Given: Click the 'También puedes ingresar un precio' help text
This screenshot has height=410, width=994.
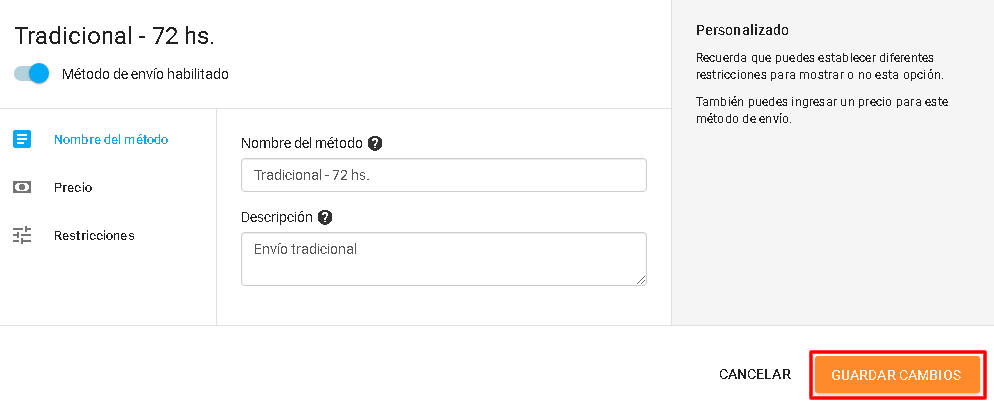Looking at the screenshot, I should pyautogui.click(x=822, y=110).
